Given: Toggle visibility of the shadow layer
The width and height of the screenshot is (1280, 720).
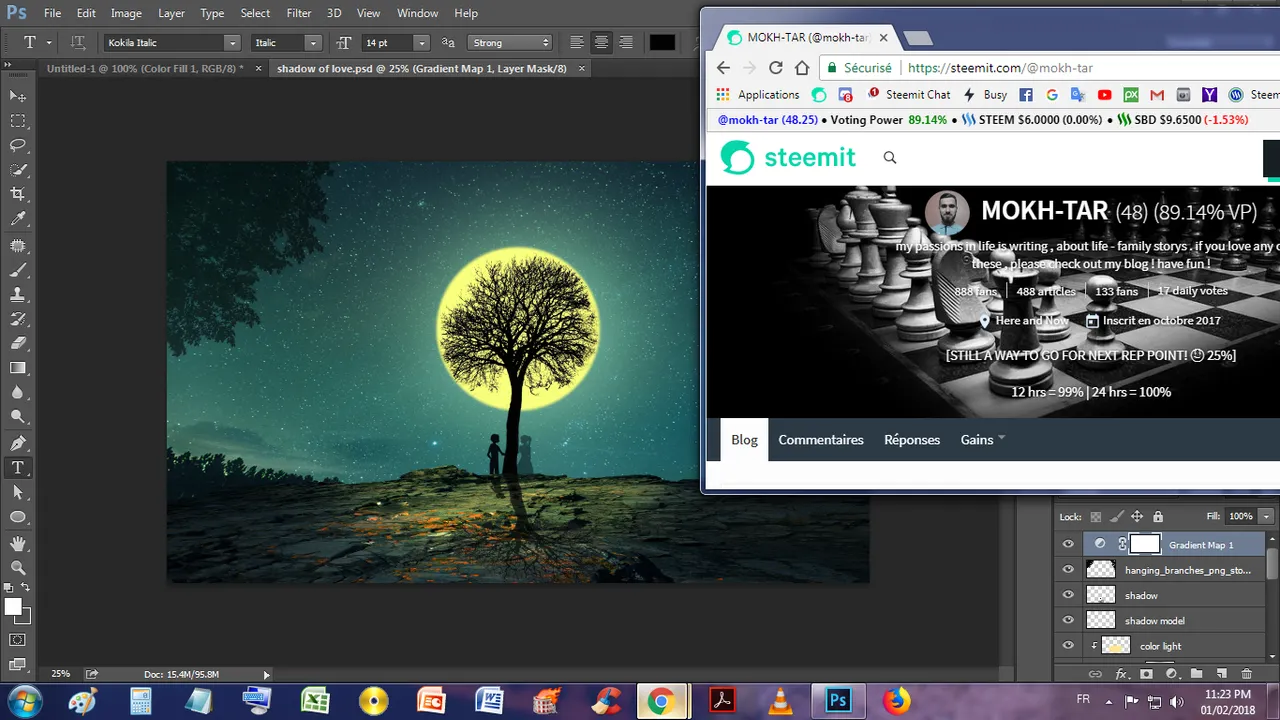Looking at the screenshot, I should click(1068, 595).
